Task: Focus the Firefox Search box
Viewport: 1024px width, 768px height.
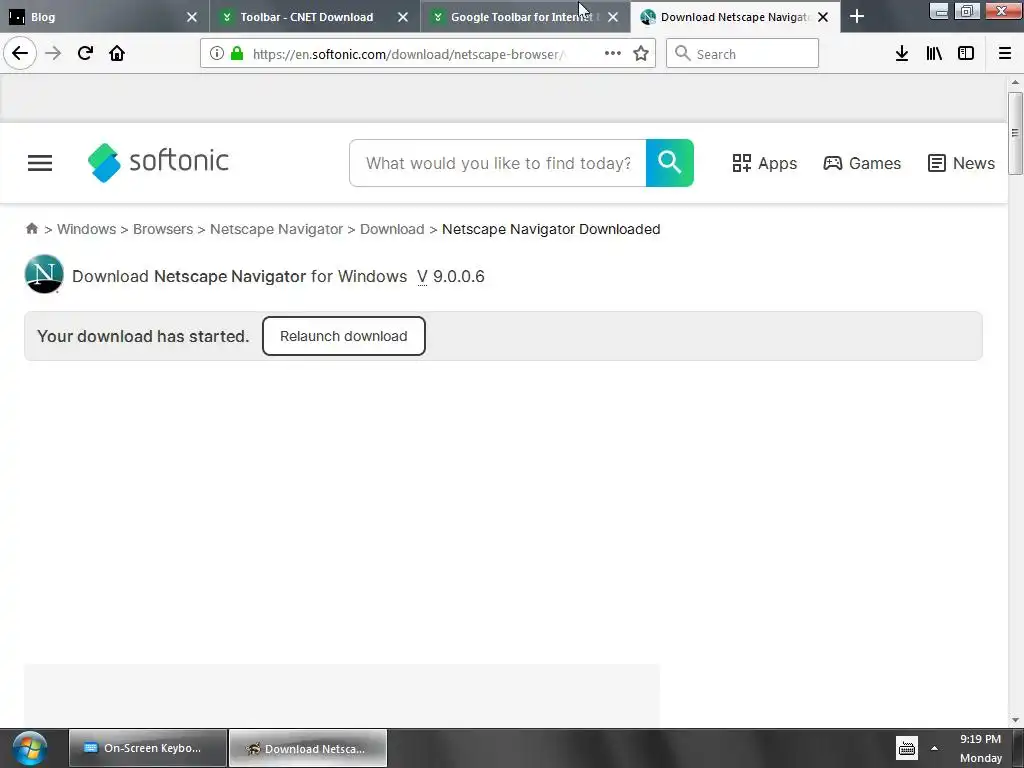Action: 743,54
